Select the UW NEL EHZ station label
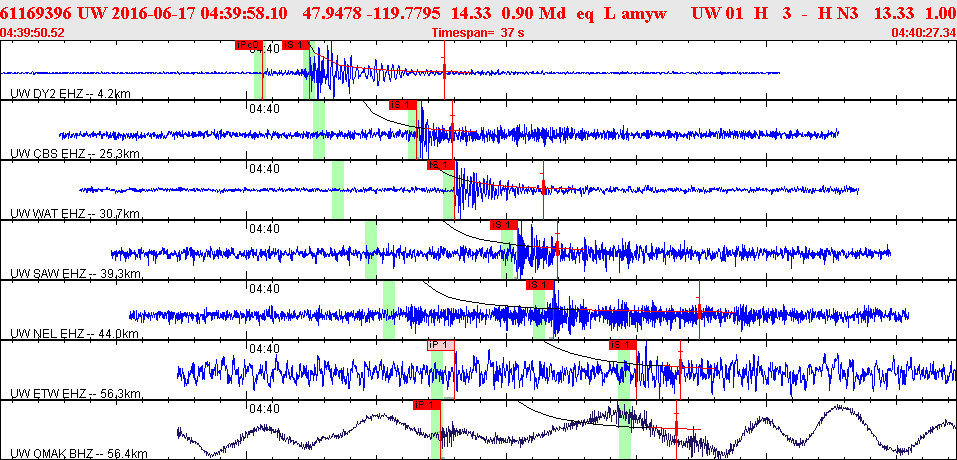The width and height of the screenshot is (957, 460). [73, 334]
